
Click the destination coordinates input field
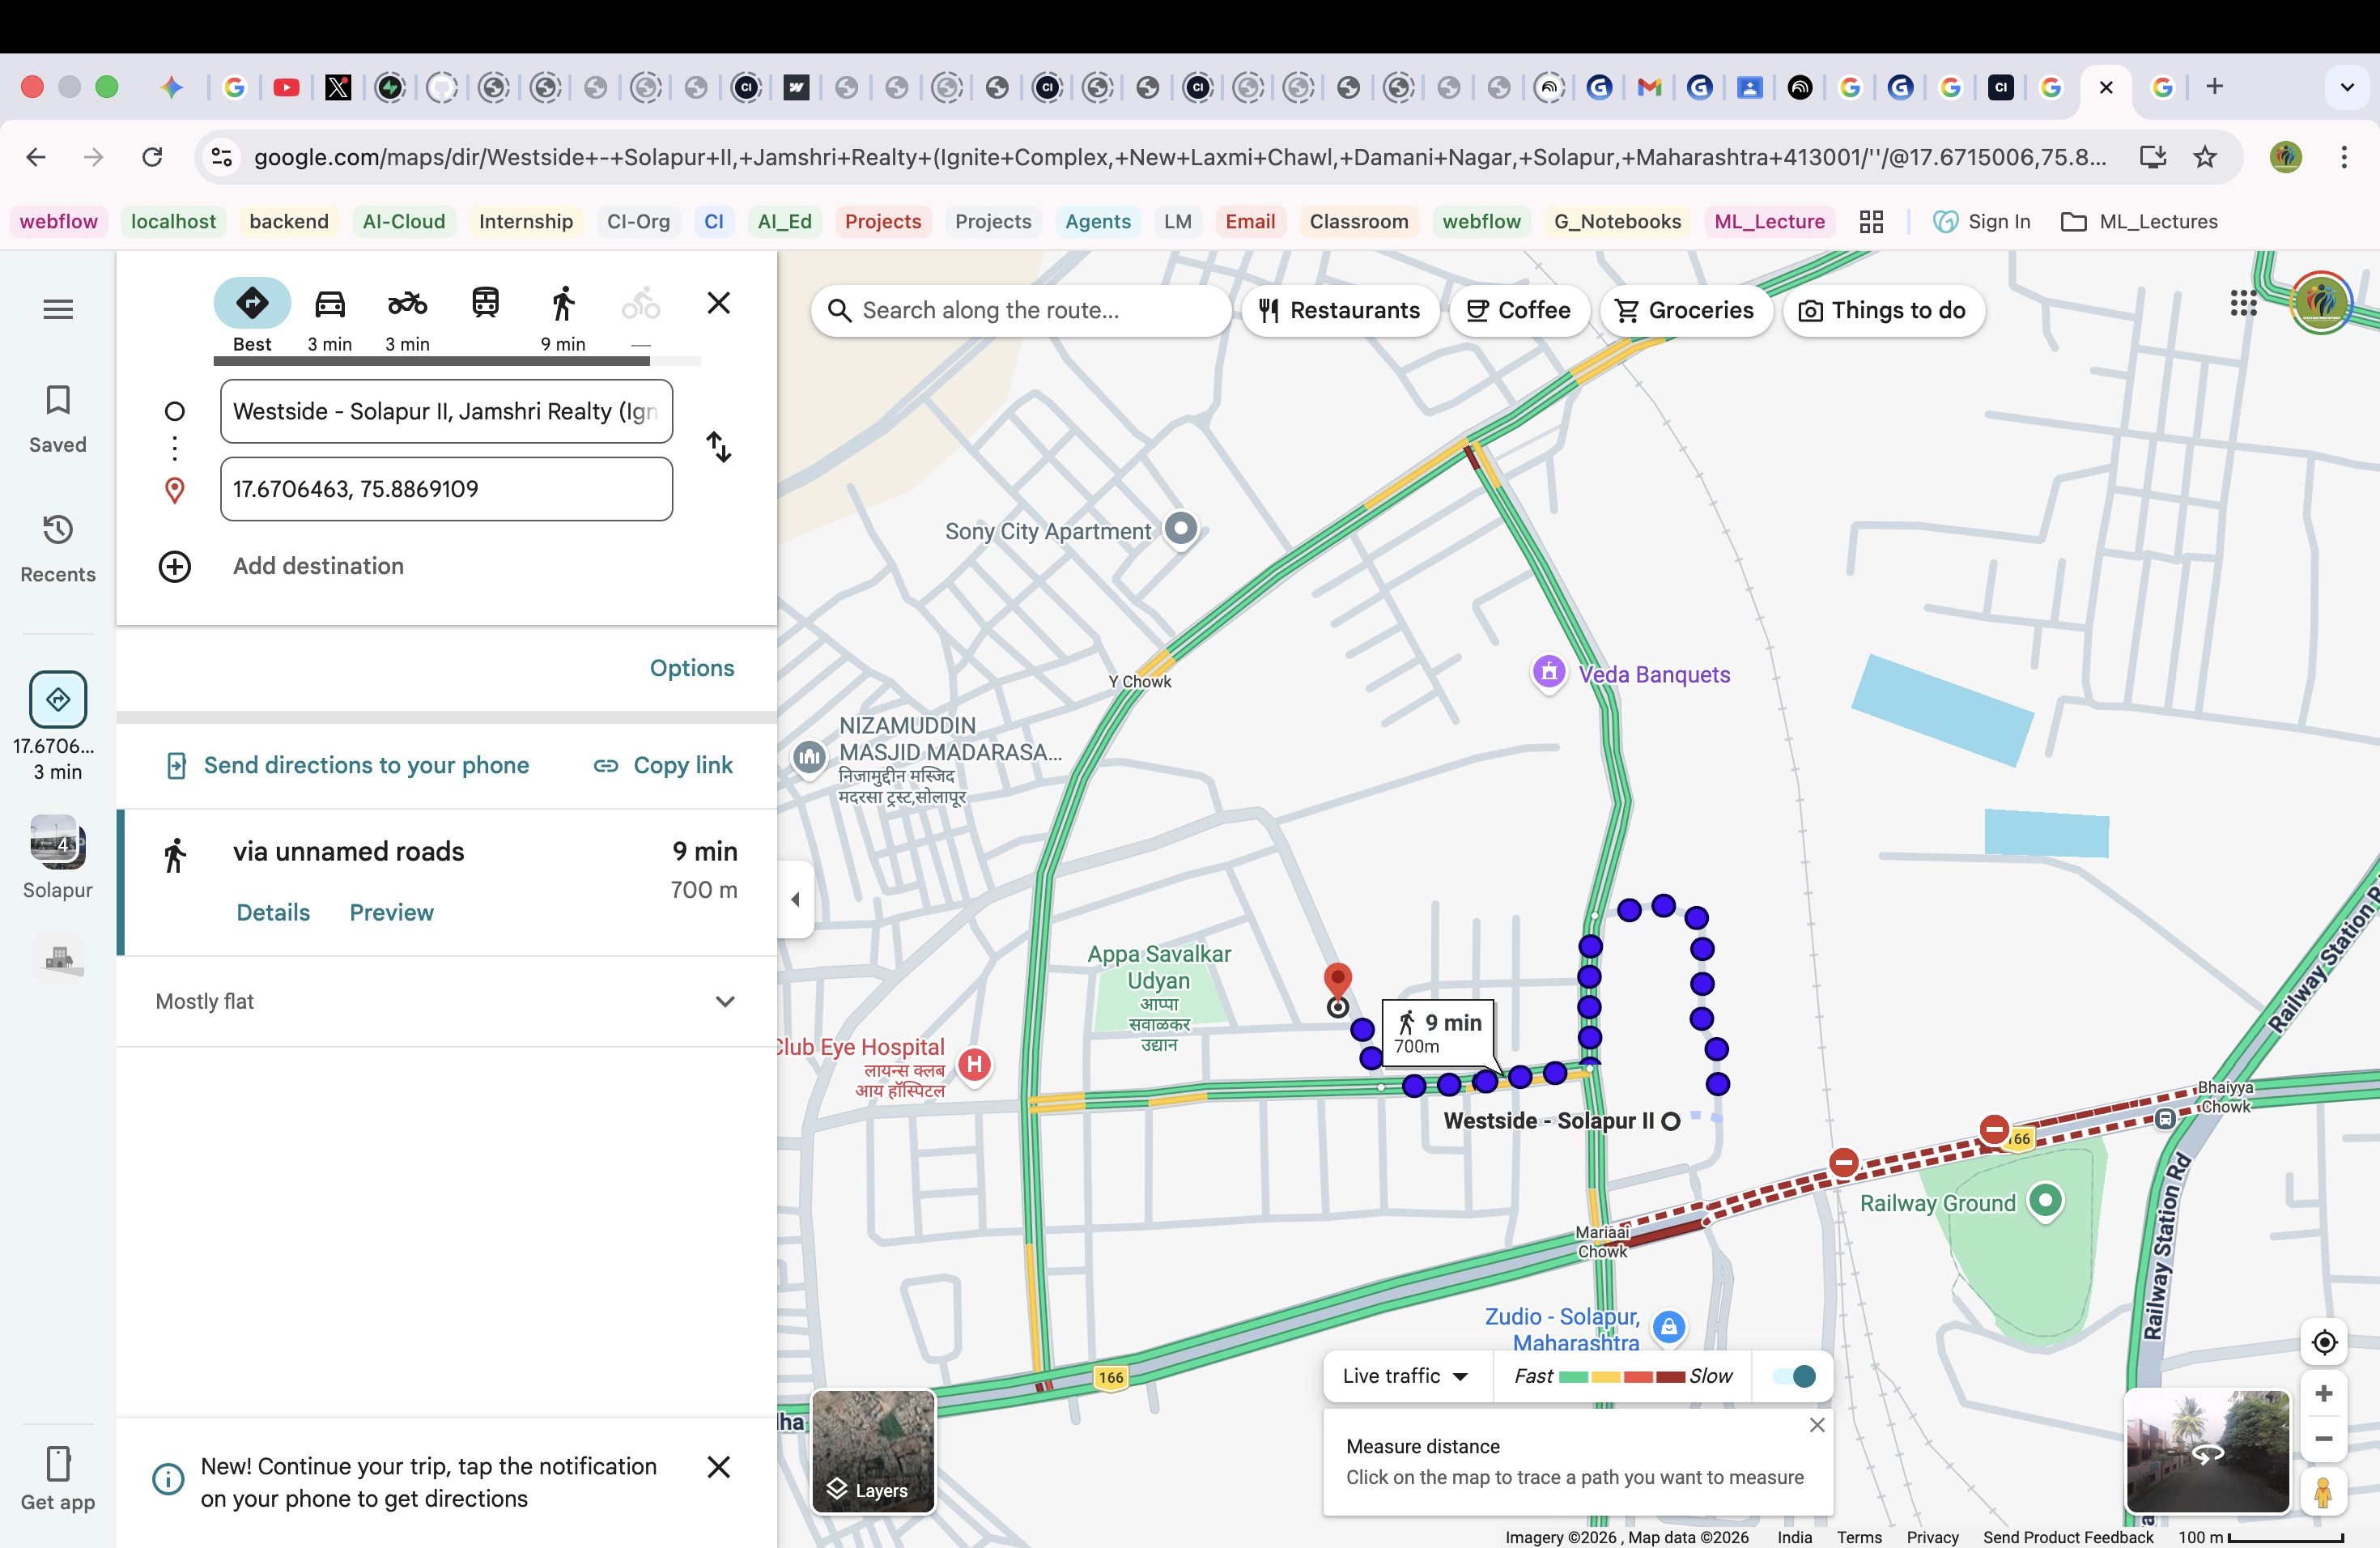pyautogui.click(x=446, y=489)
